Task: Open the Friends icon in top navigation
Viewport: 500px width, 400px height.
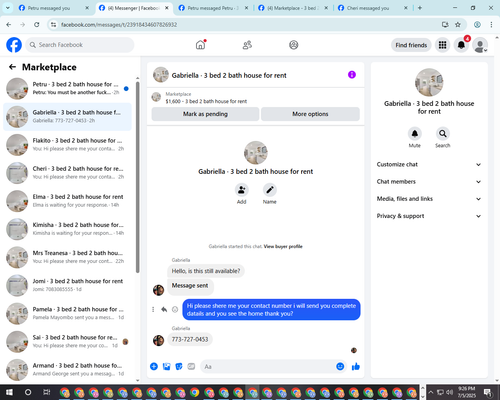Action: coord(247,45)
